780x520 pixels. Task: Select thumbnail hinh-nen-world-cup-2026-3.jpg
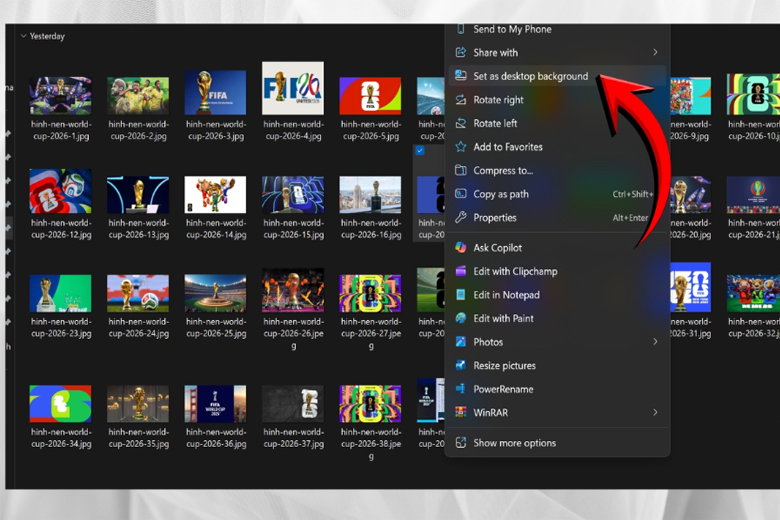click(x=215, y=93)
